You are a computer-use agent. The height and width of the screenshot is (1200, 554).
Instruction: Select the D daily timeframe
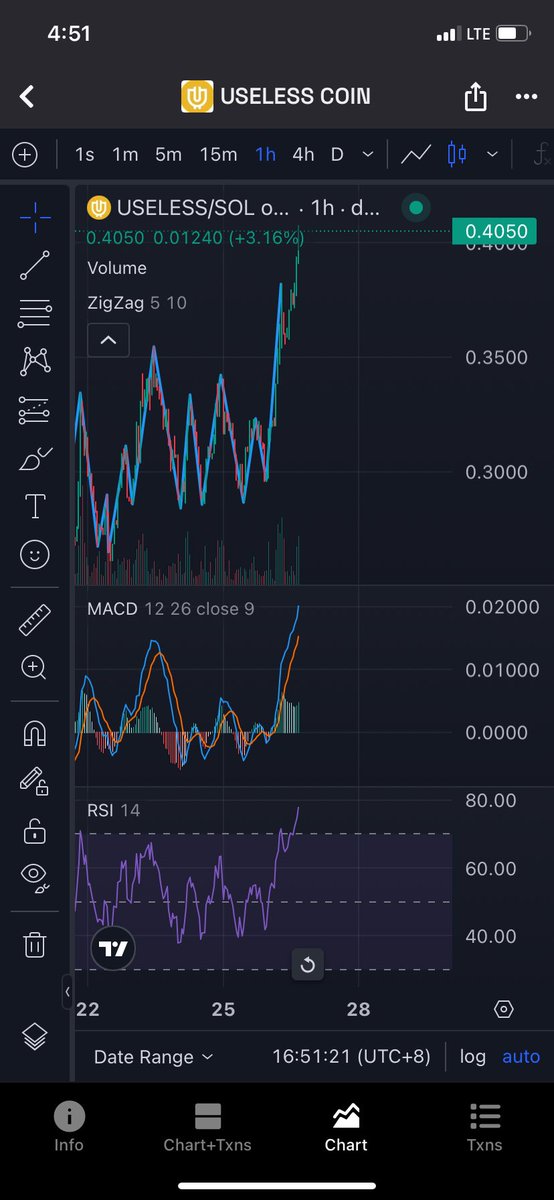337,154
